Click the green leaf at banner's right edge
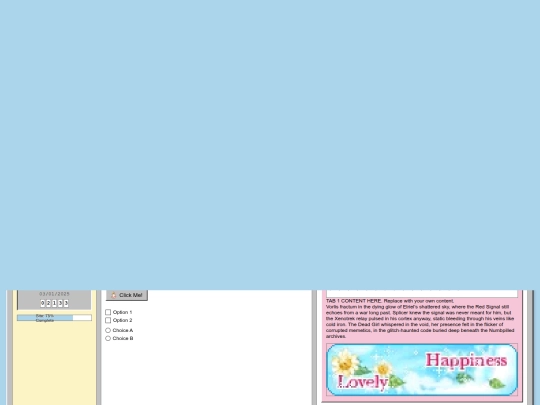This screenshot has width=540, height=405. 497,383
